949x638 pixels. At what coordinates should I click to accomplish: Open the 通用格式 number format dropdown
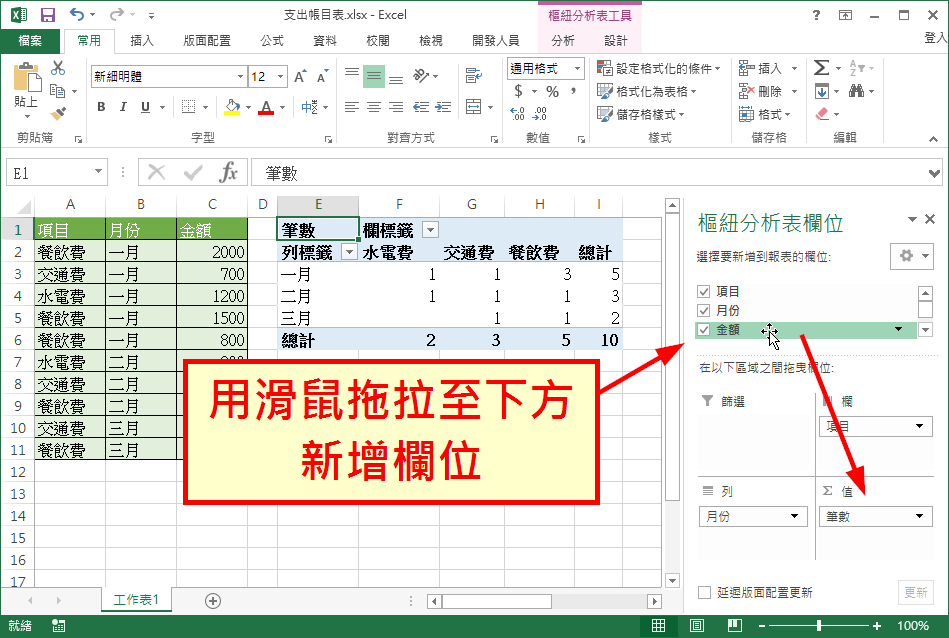click(575, 69)
